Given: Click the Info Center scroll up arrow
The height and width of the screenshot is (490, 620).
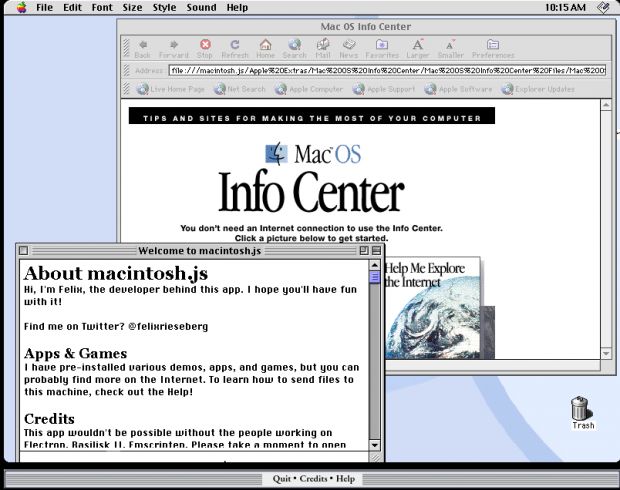Looking at the screenshot, I should click(606, 105).
